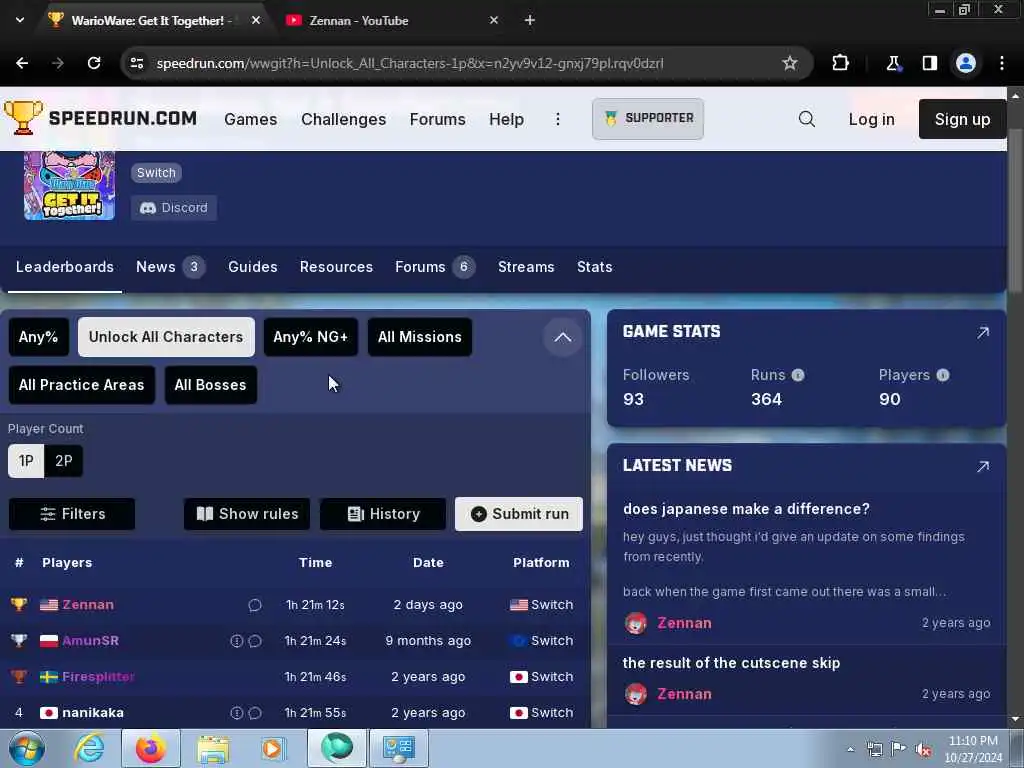Open the comment bubble on Zennan's run
1024x768 pixels.
point(255,605)
